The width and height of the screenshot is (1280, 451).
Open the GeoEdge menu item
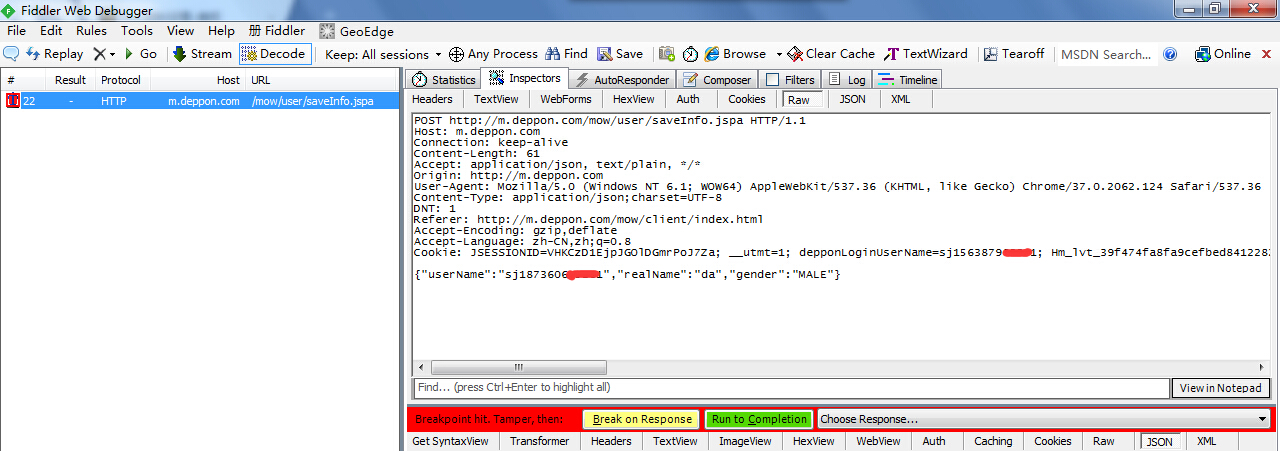click(357, 31)
